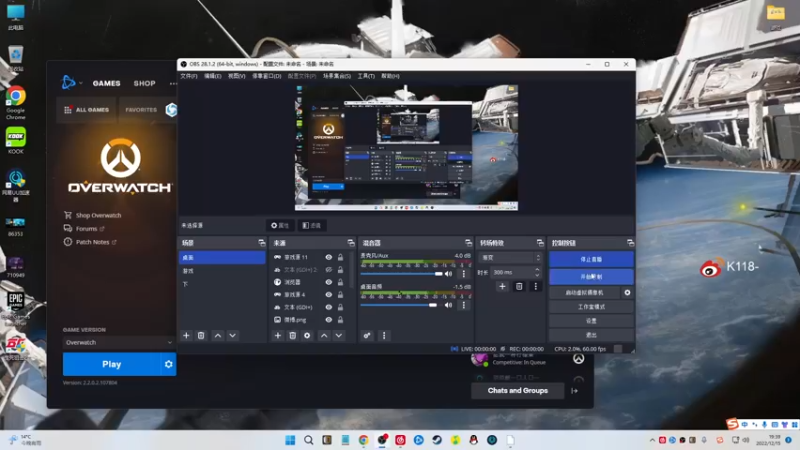
Task: Pop out the controls dock icon
Action: click(x=631, y=243)
